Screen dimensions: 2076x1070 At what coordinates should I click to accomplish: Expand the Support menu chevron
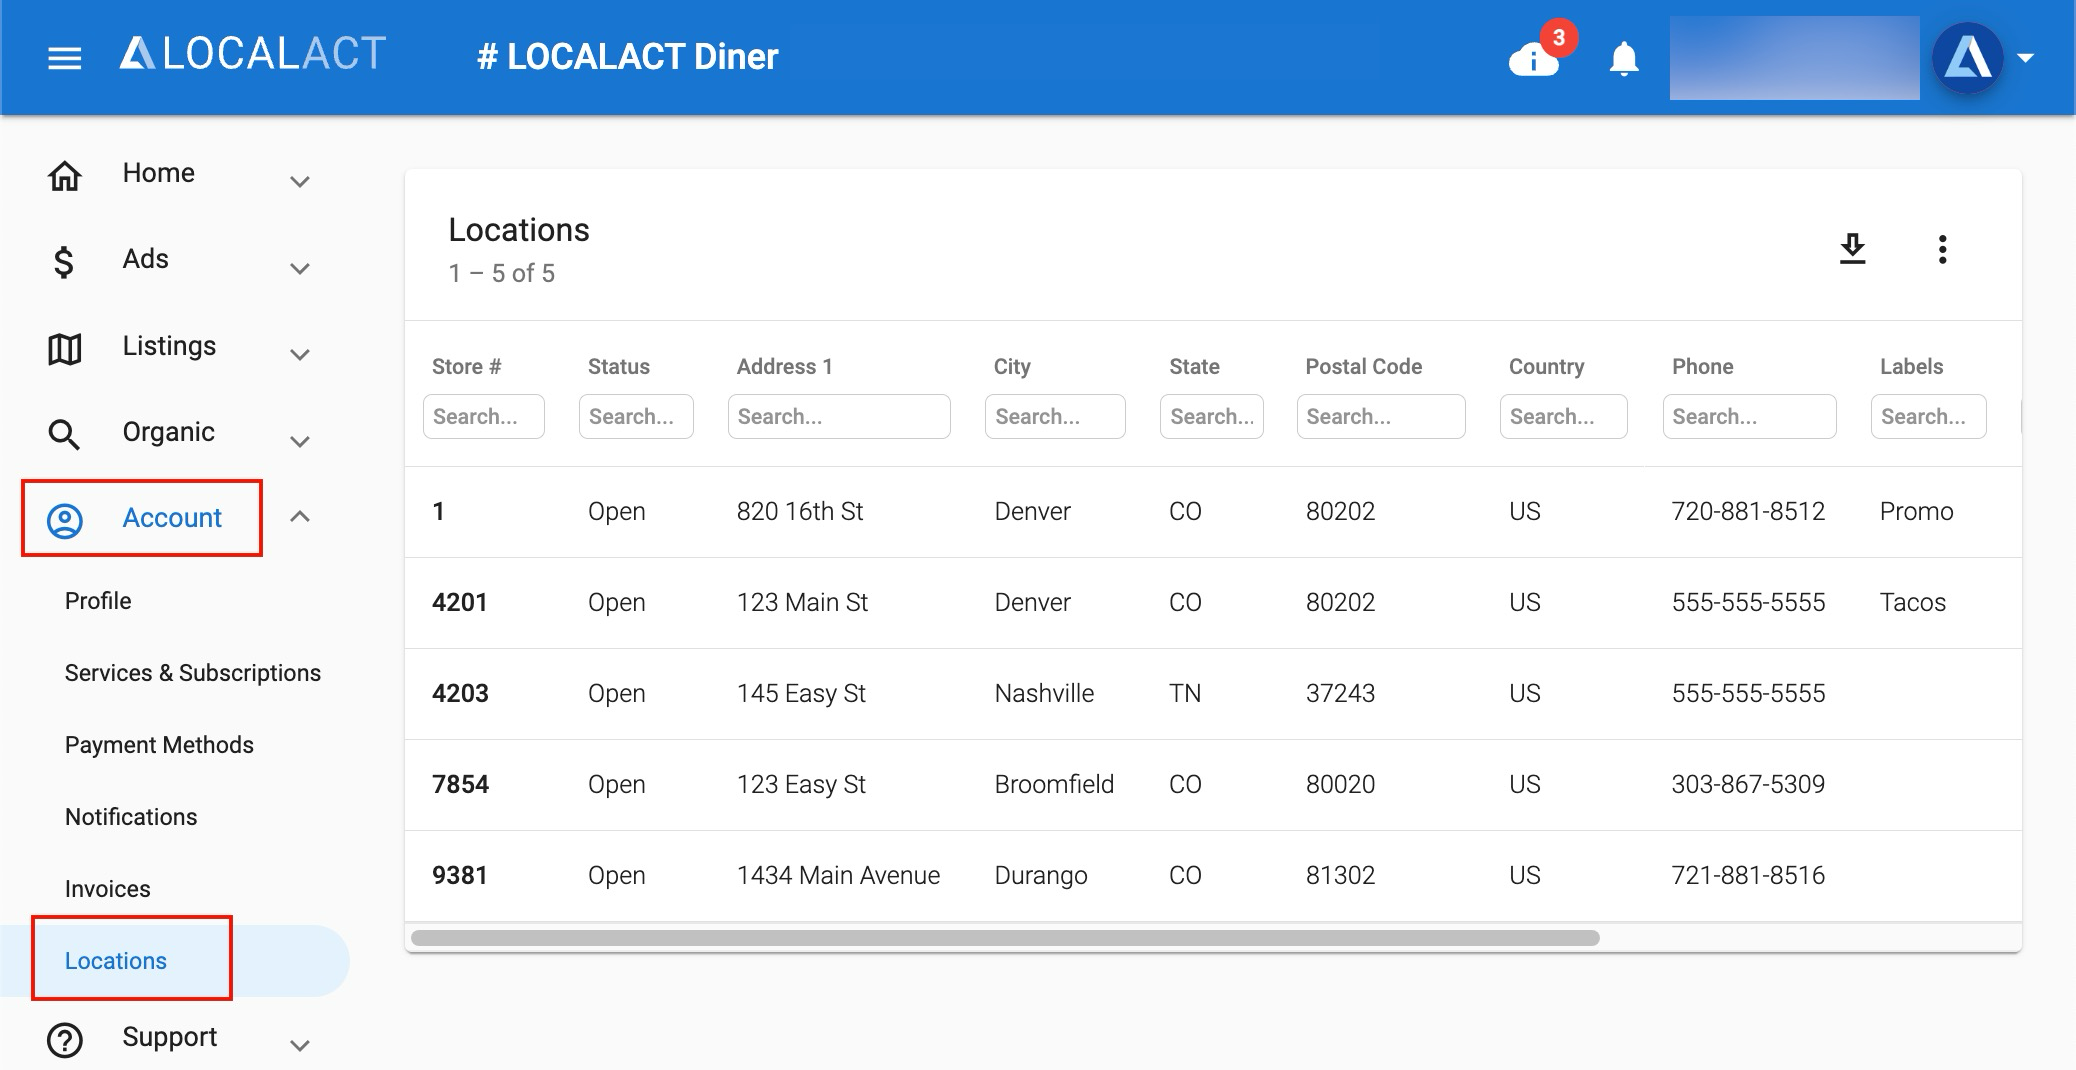pyautogui.click(x=300, y=1046)
